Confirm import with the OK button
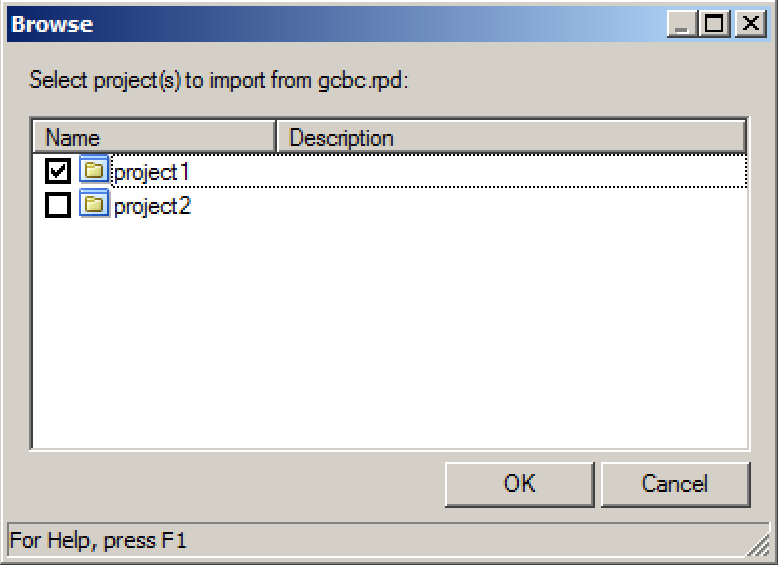Image resolution: width=778 pixels, height=565 pixels. click(x=519, y=484)
